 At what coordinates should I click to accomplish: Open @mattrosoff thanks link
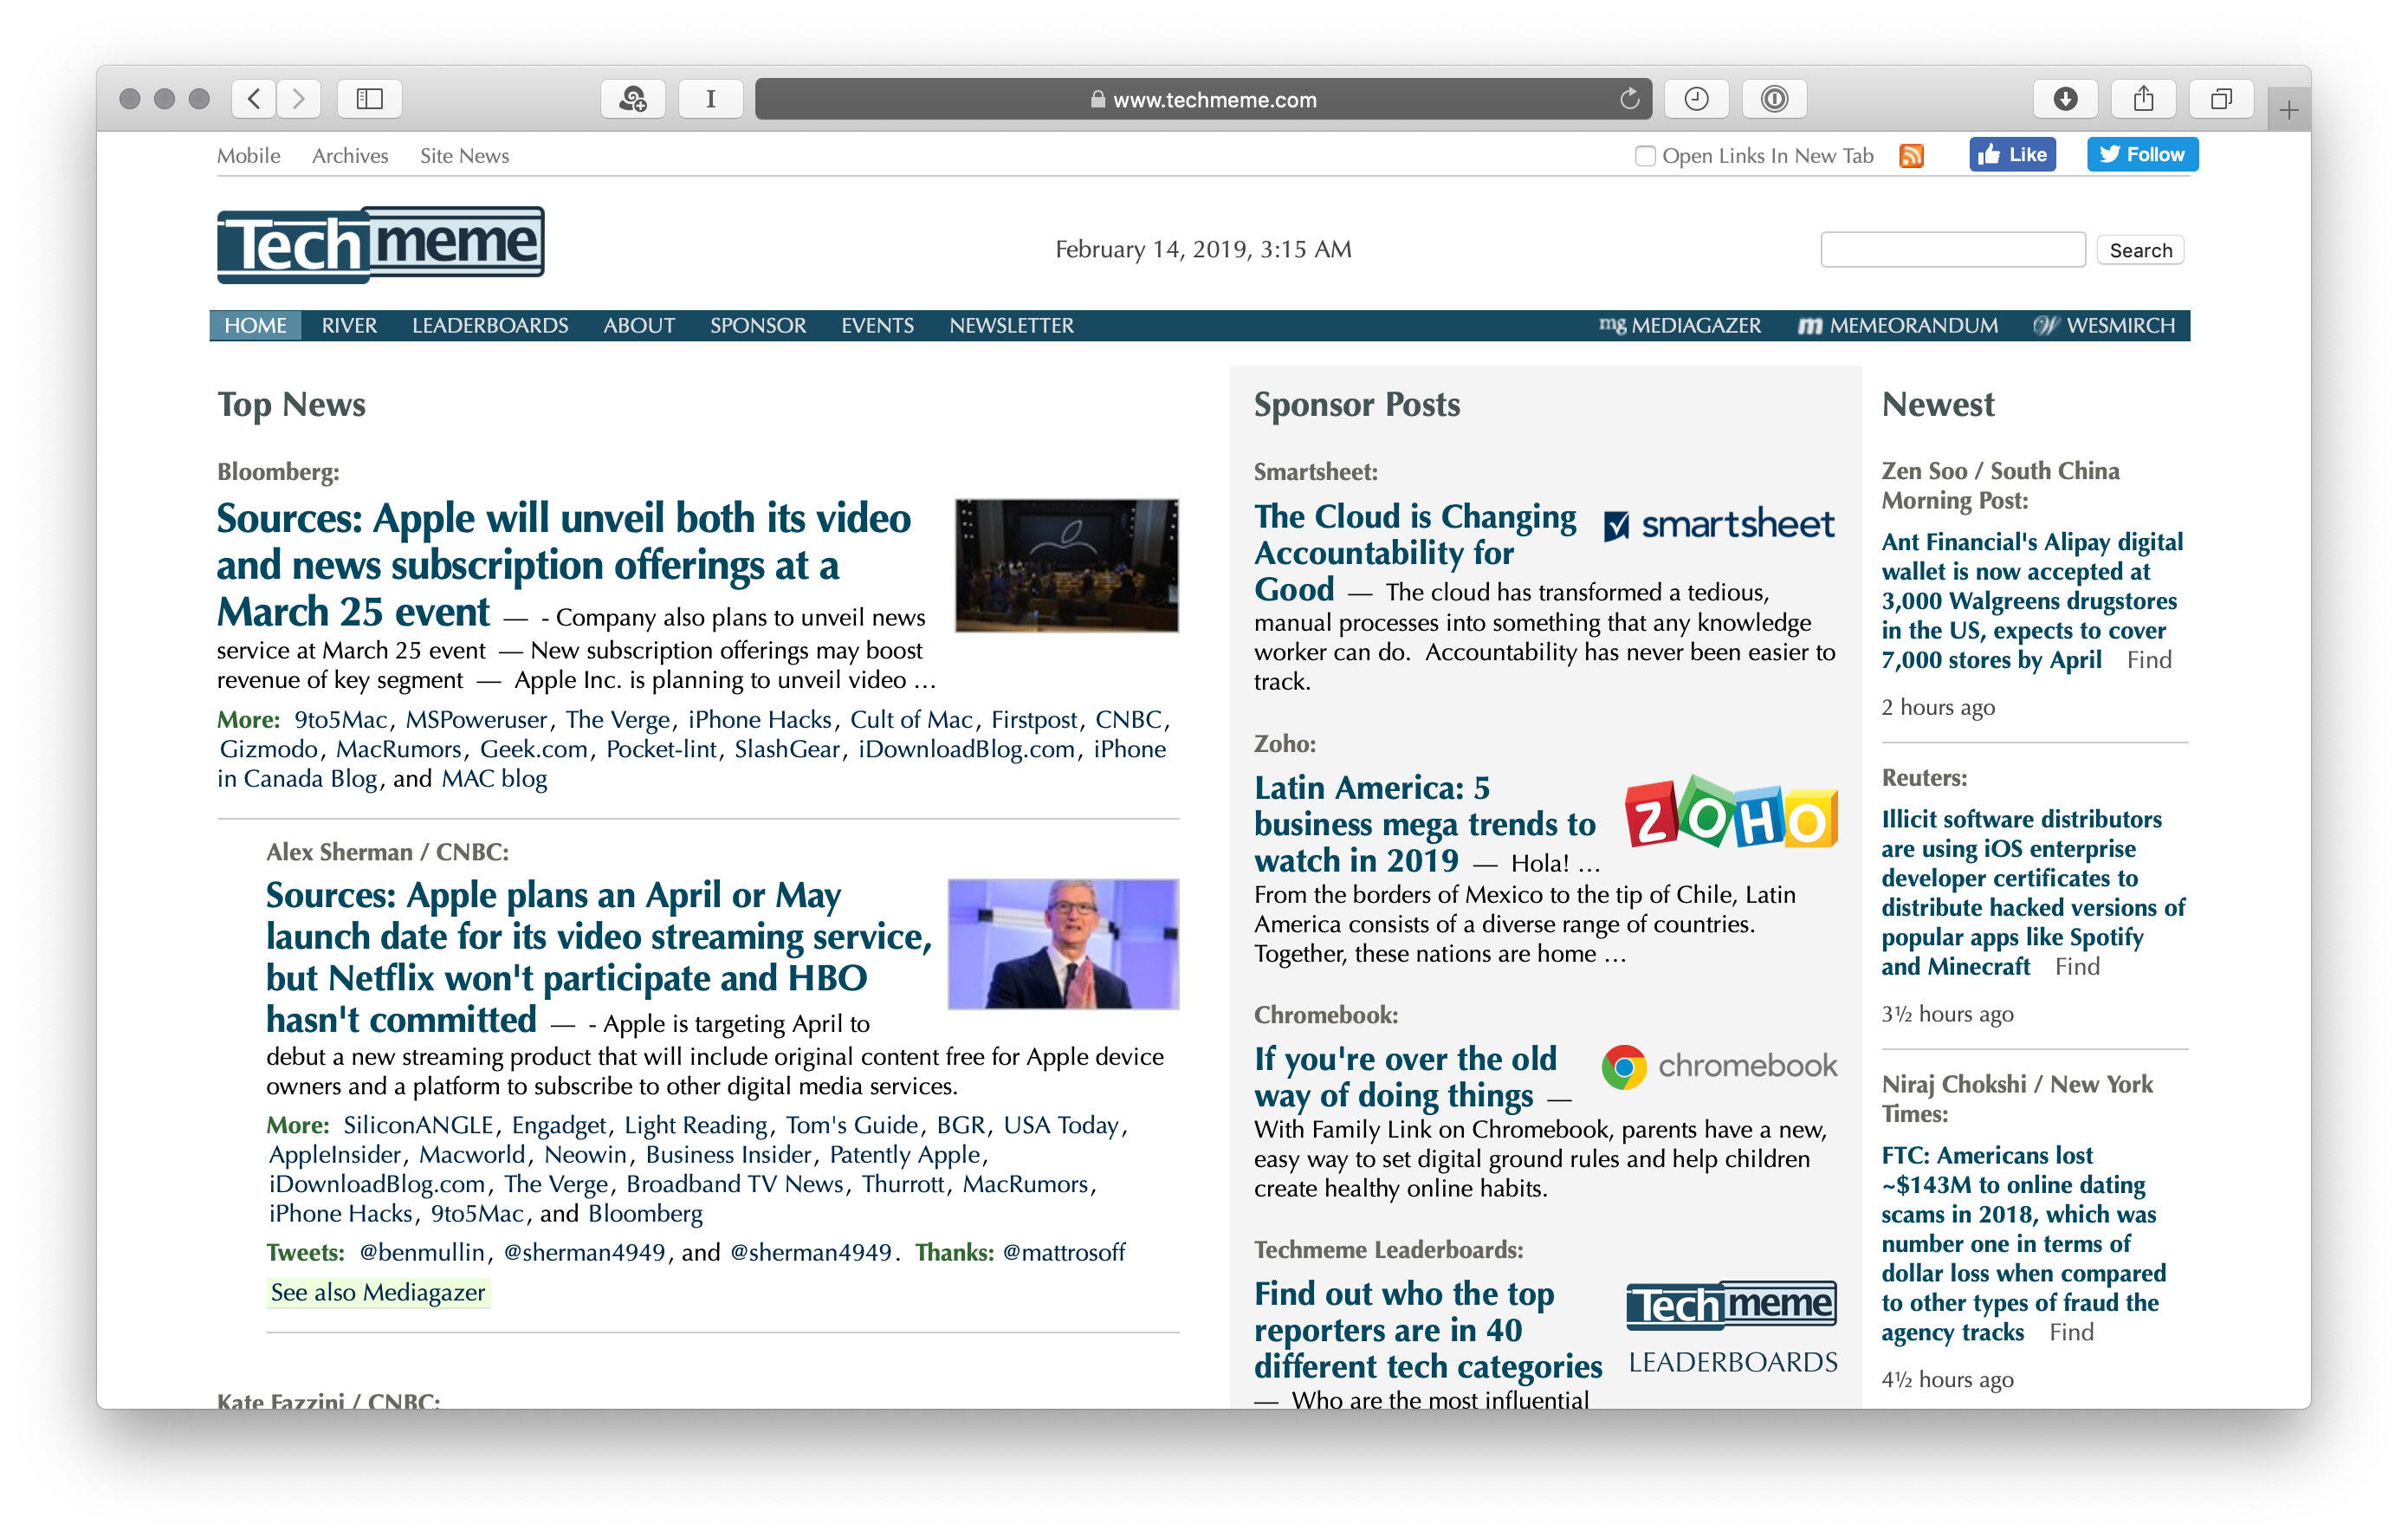[1063, 1251]
